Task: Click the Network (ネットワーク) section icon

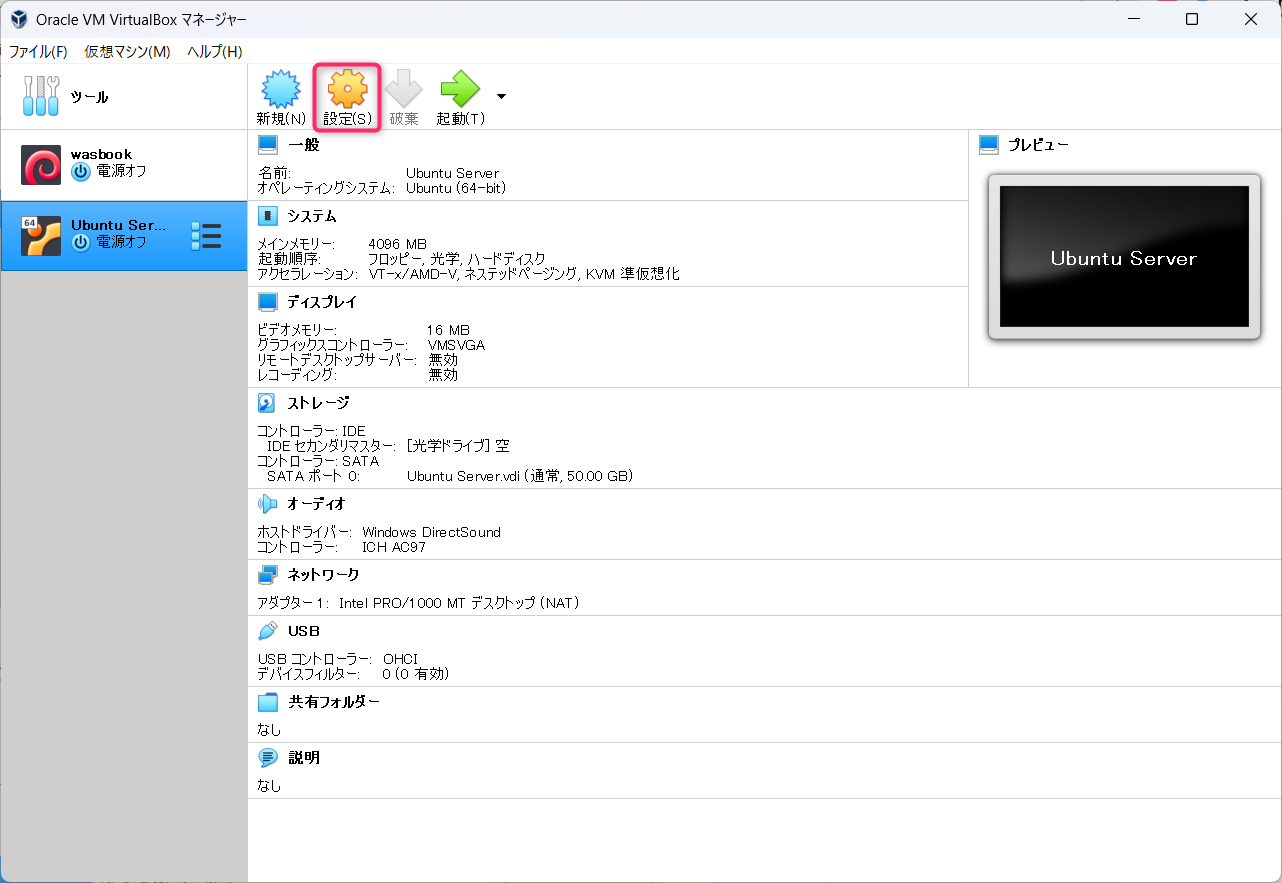Action: click(x=267, y=575)
